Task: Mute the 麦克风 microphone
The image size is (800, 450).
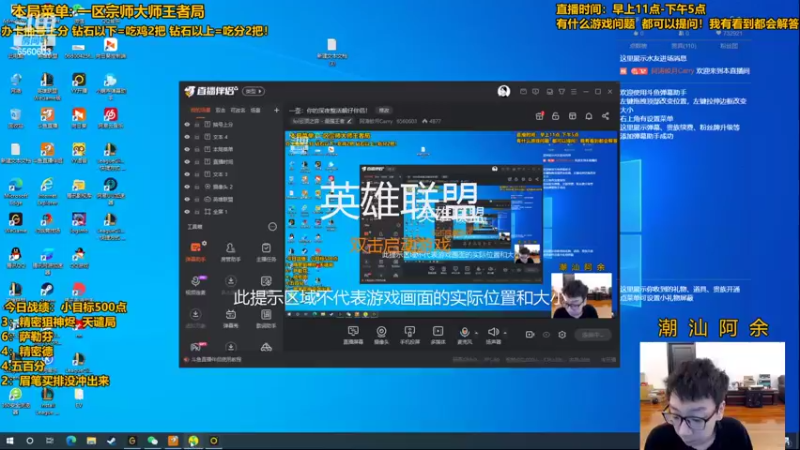Action: [x=464, y=335]
